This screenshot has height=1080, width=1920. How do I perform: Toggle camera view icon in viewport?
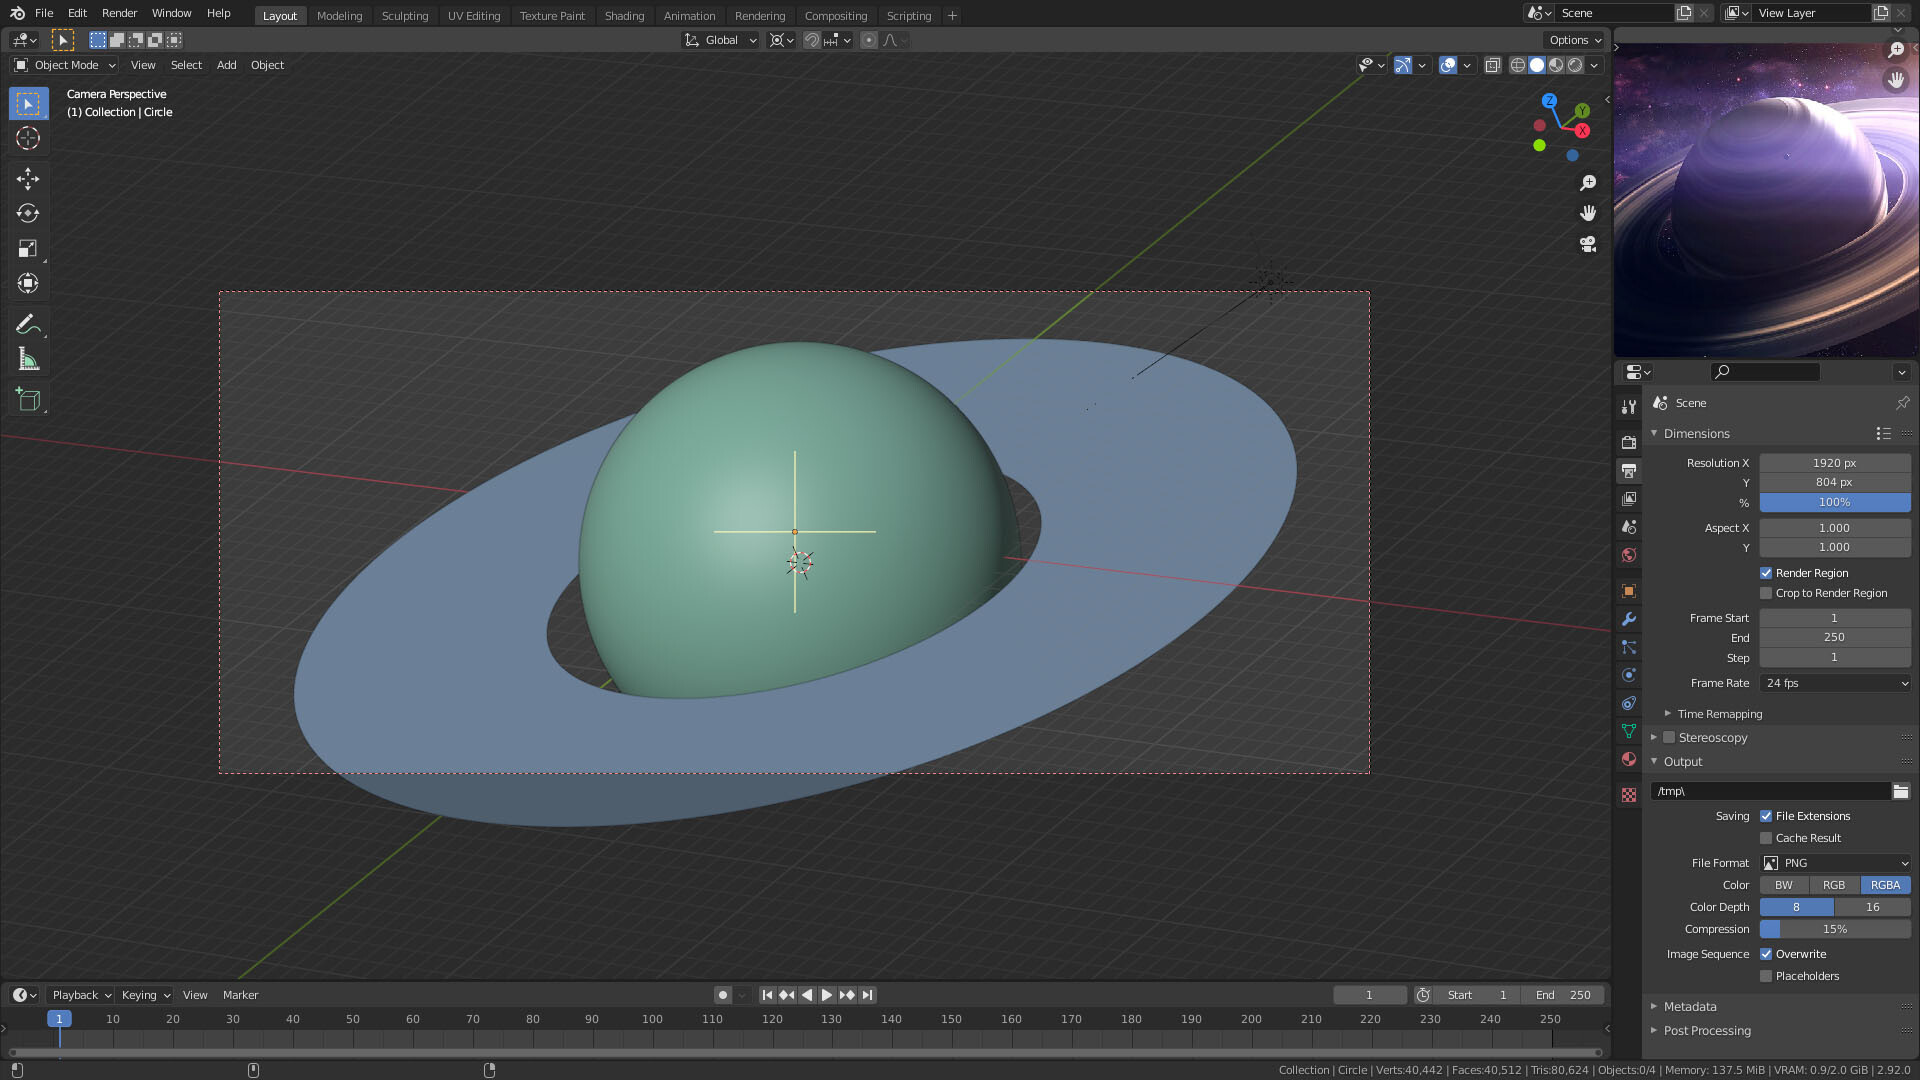1588,244
